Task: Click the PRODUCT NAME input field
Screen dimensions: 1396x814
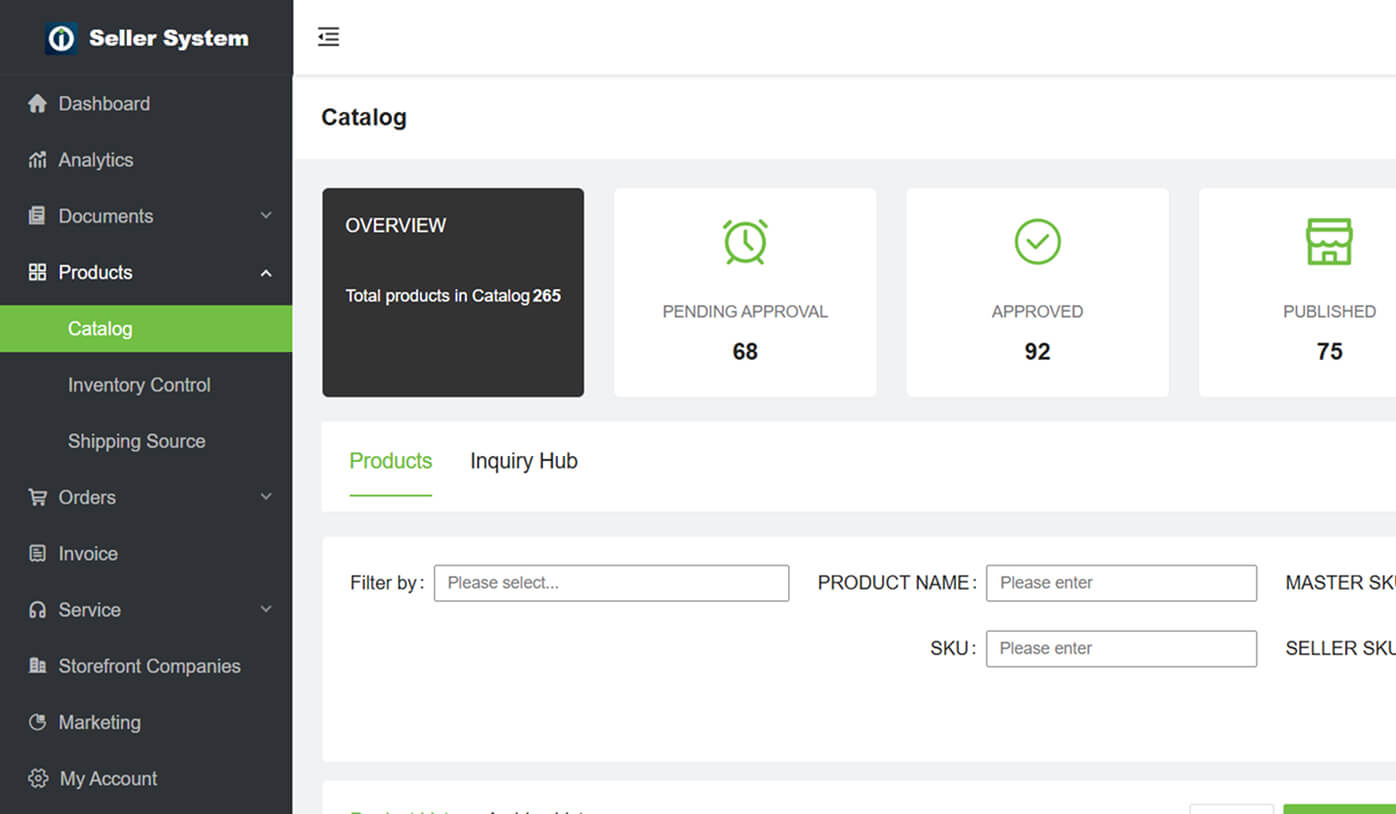Action: (1121, 583)
